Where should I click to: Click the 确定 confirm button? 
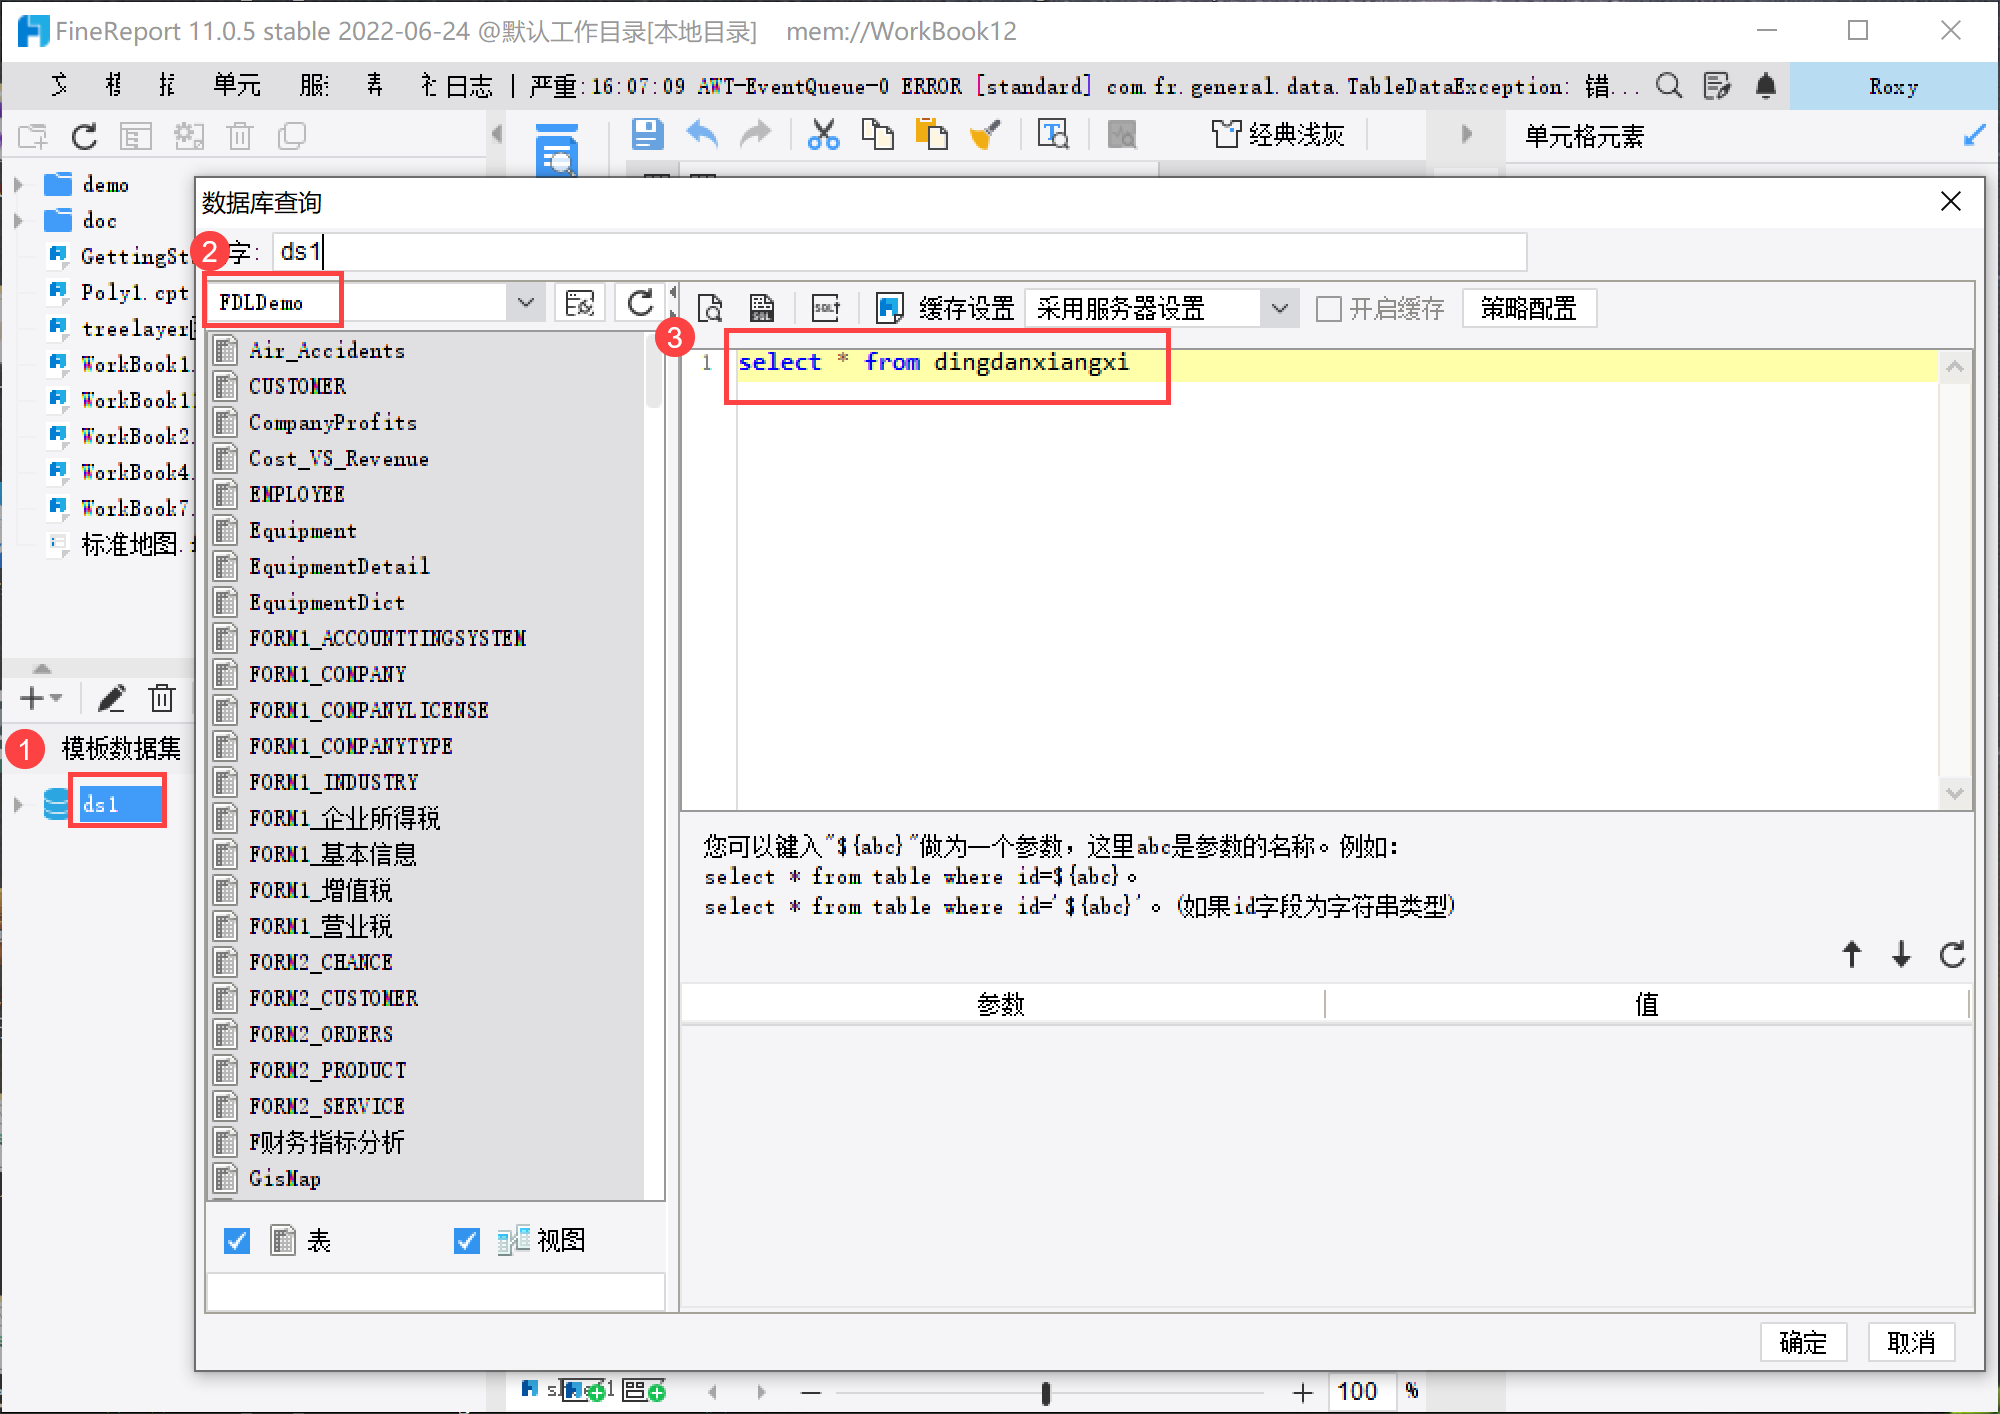click(1802, 1342)
